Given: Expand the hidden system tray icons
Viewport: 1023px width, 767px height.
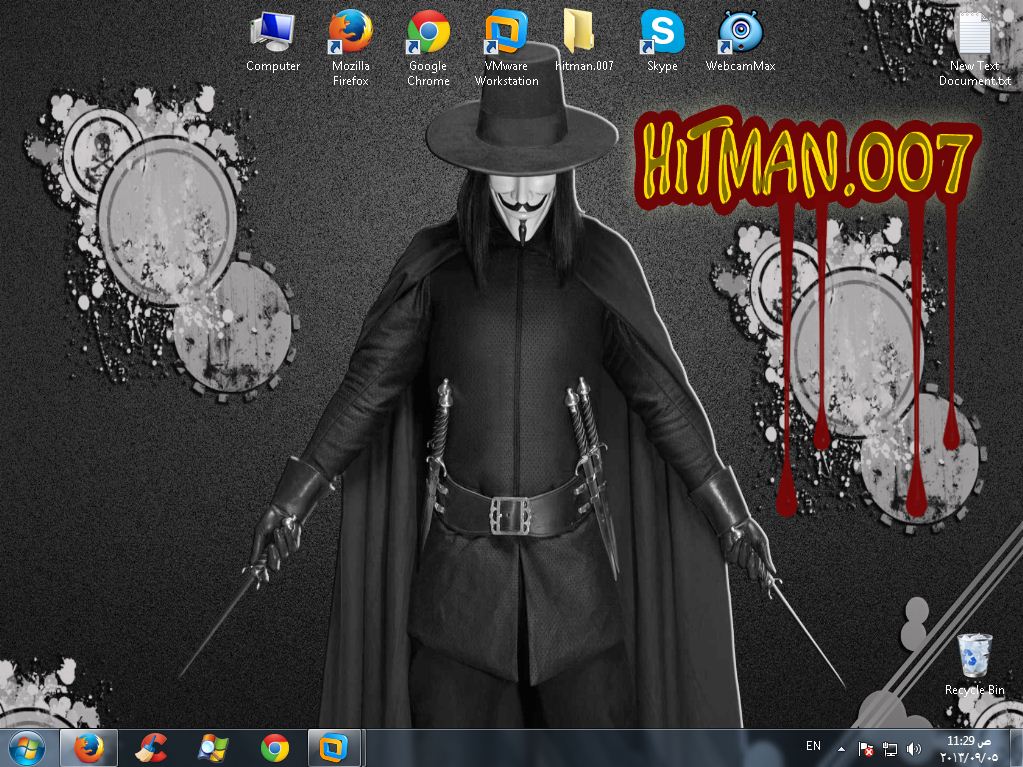Looking at the screenshot, I should pos(841,748).
